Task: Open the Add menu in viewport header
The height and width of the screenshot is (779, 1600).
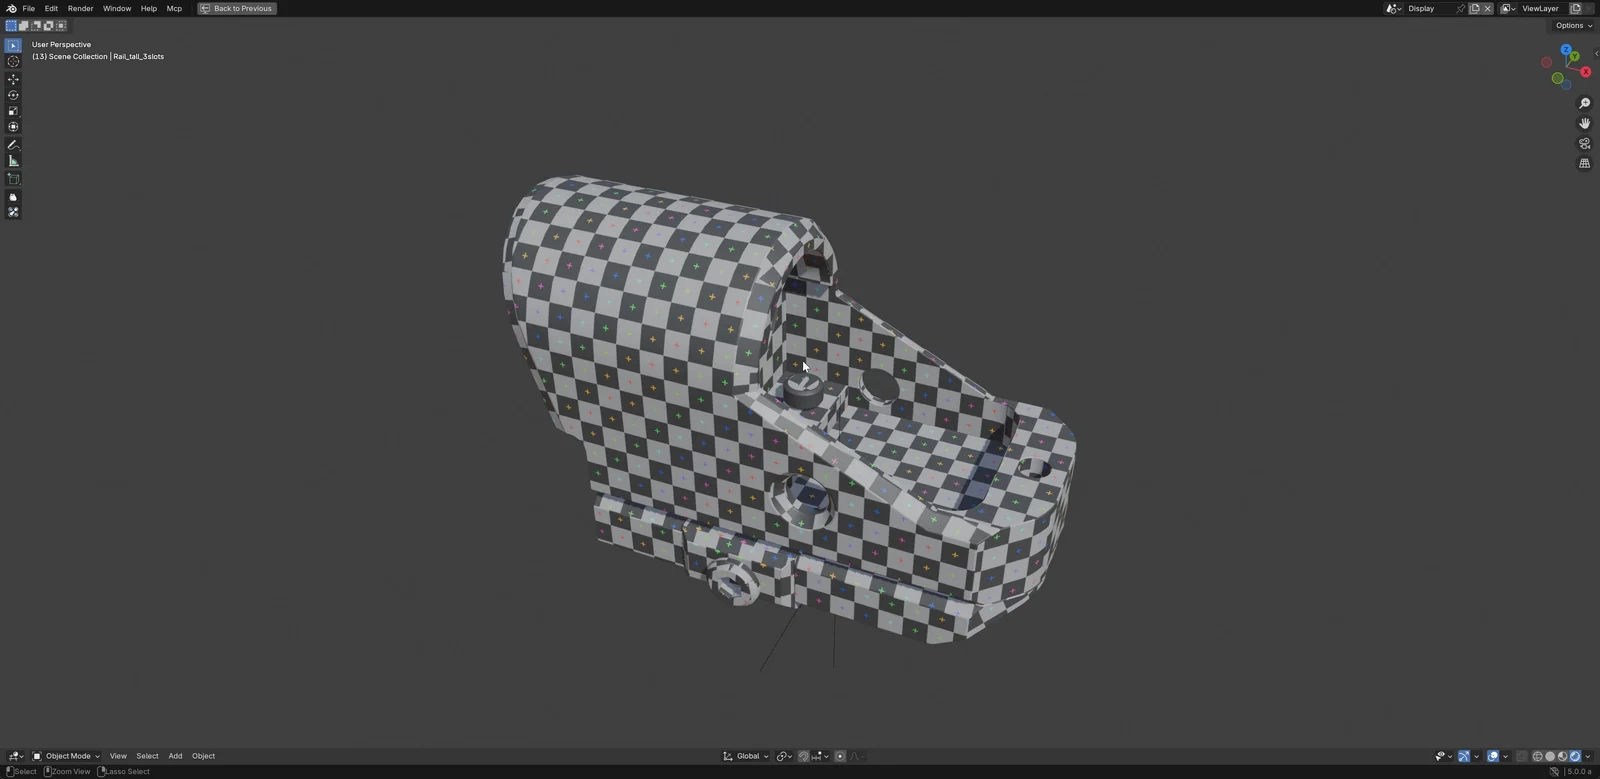Action: click(175, 756)
